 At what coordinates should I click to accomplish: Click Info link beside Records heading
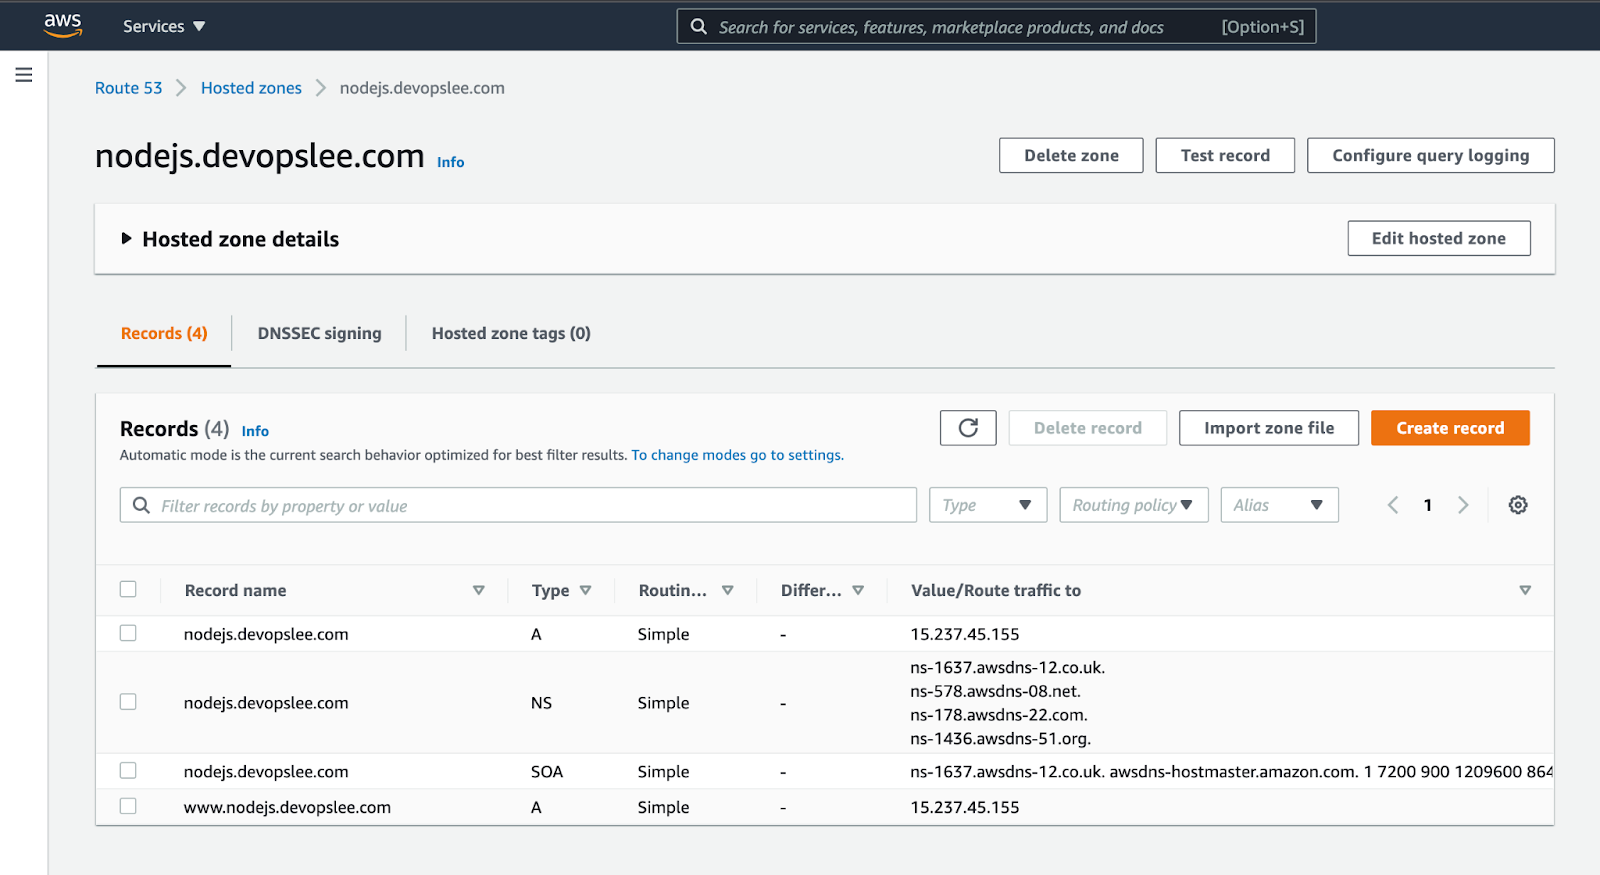point(255,431)
